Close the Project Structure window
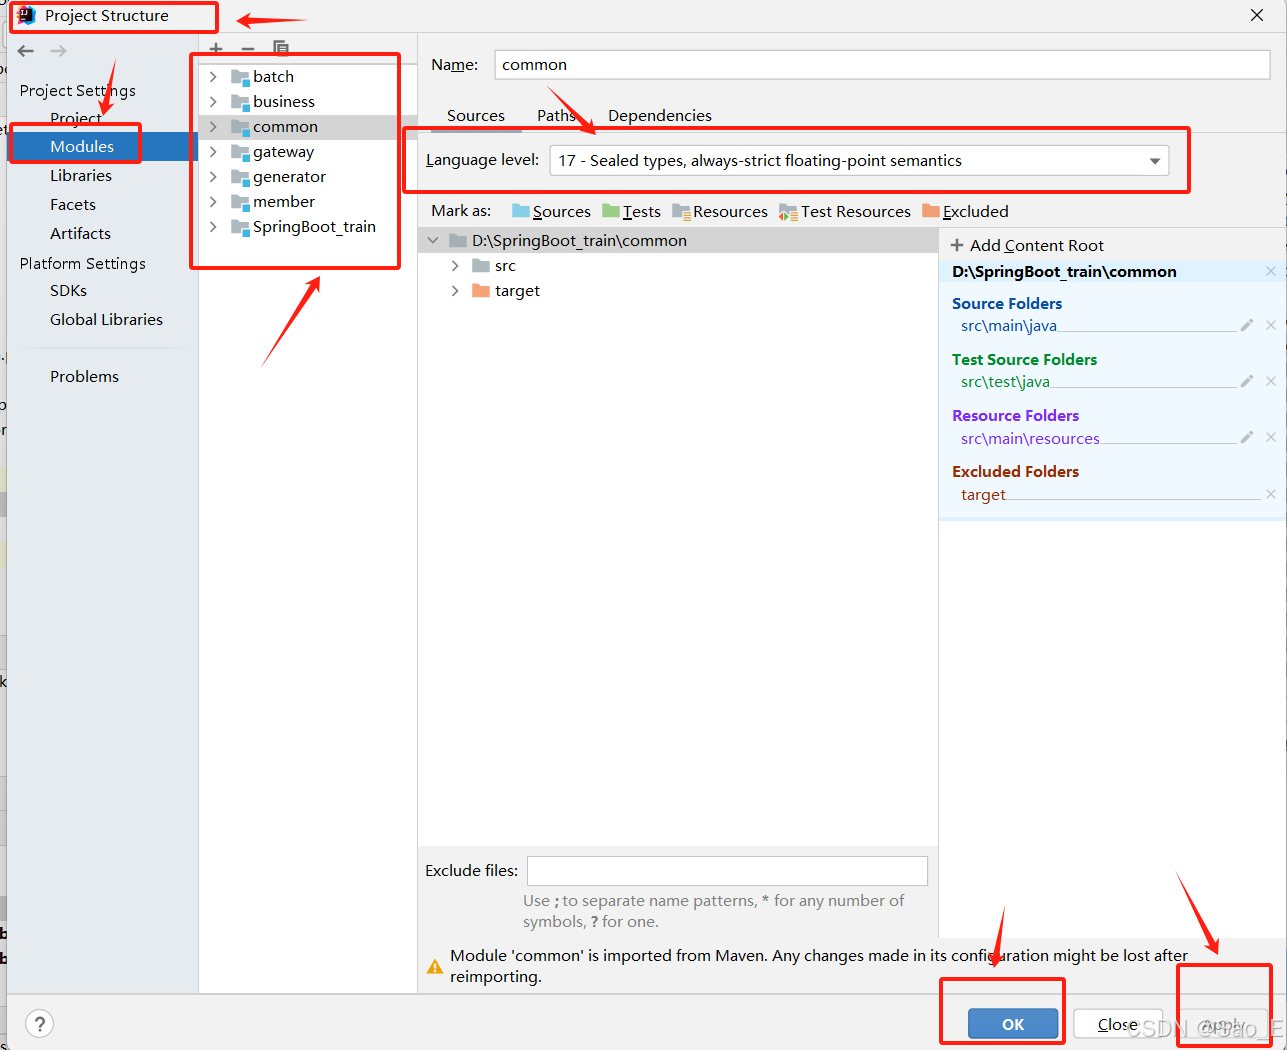 point(1257,15)
